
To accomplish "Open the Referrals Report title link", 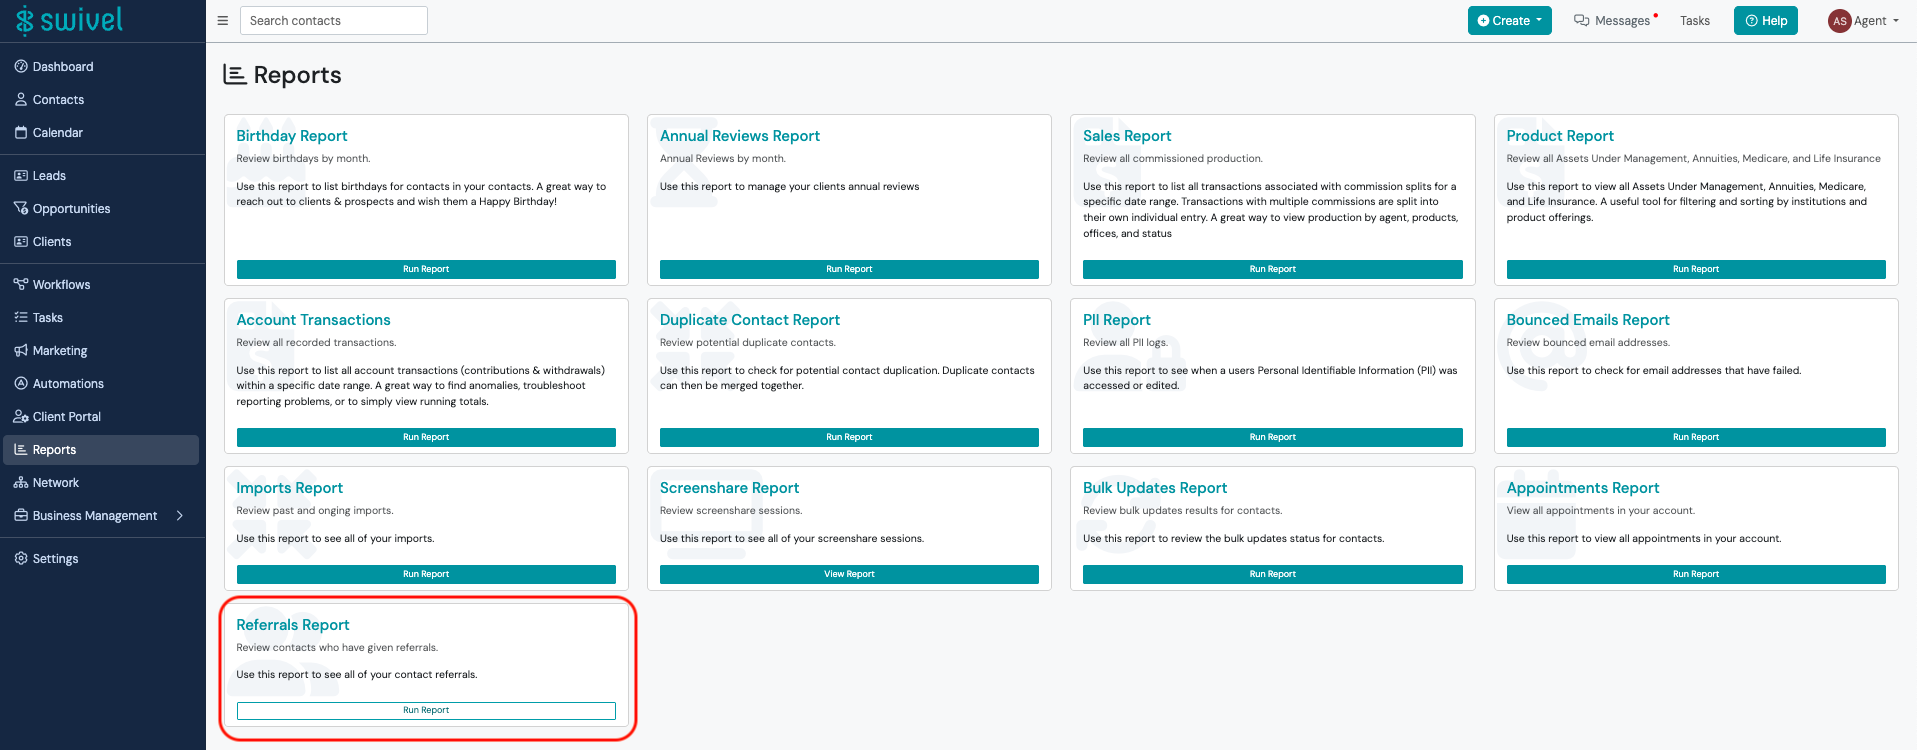I will pyautogui.click(x=293, y=625).
